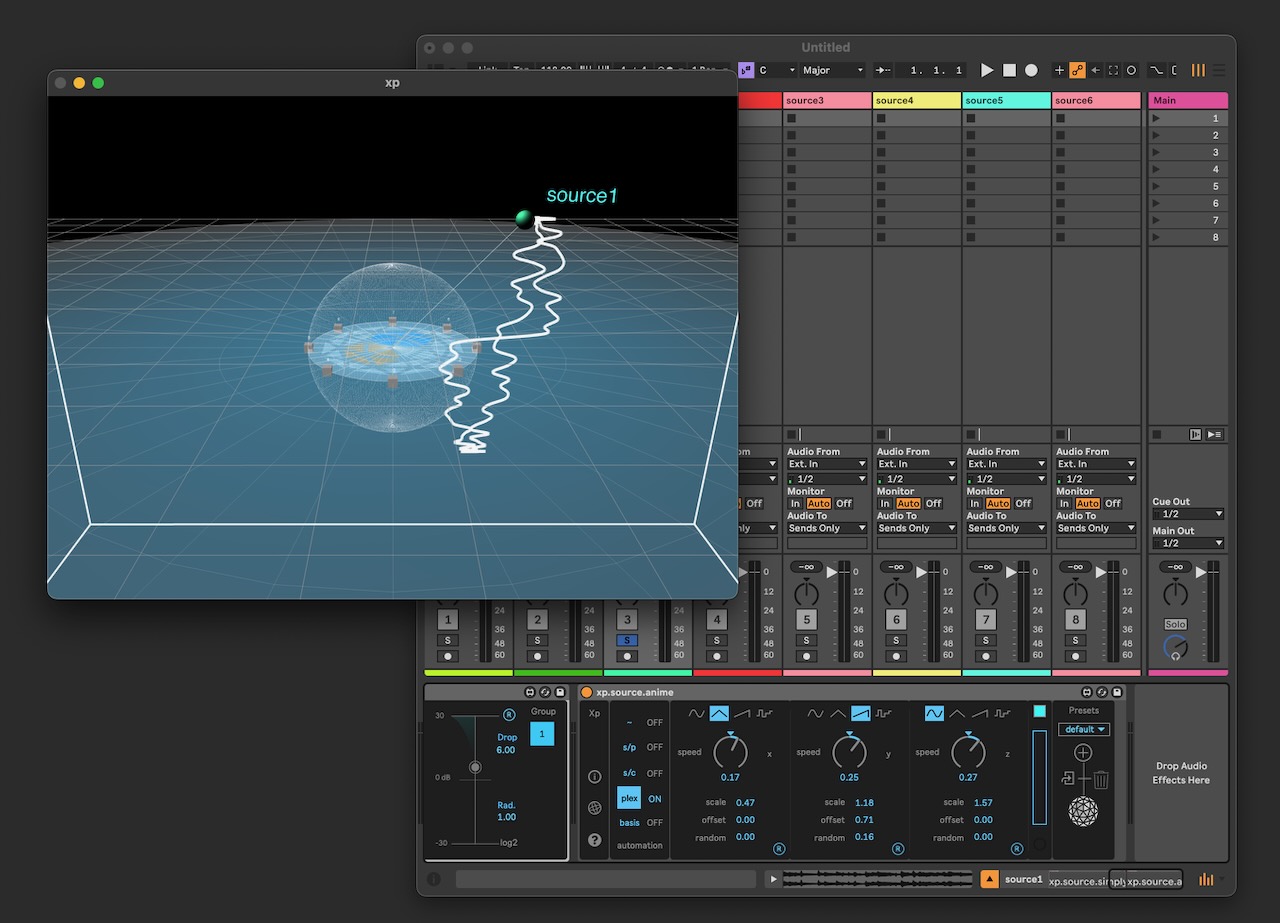This screenshot has height=923, width=1280.
Task: Click the add preset plus circle icon
Action: tap(1083, 752)
